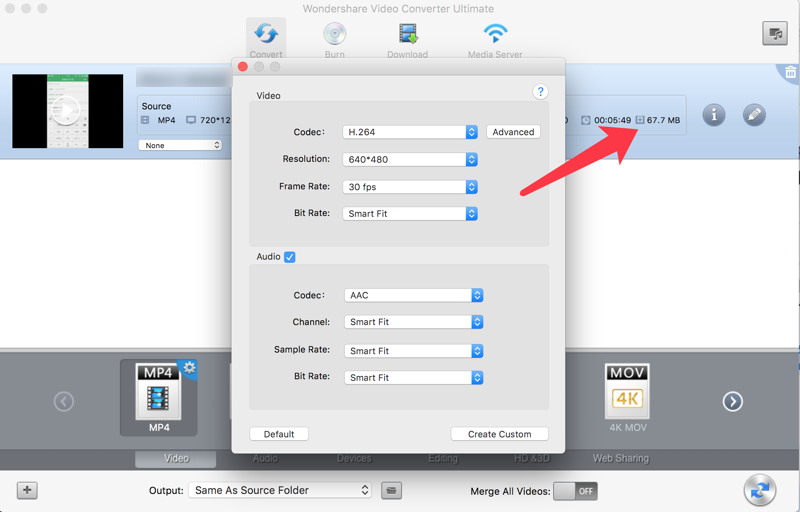This screenshot has height=512, width=800.
Task: Switch to the Video format tab
Action: 176,458
